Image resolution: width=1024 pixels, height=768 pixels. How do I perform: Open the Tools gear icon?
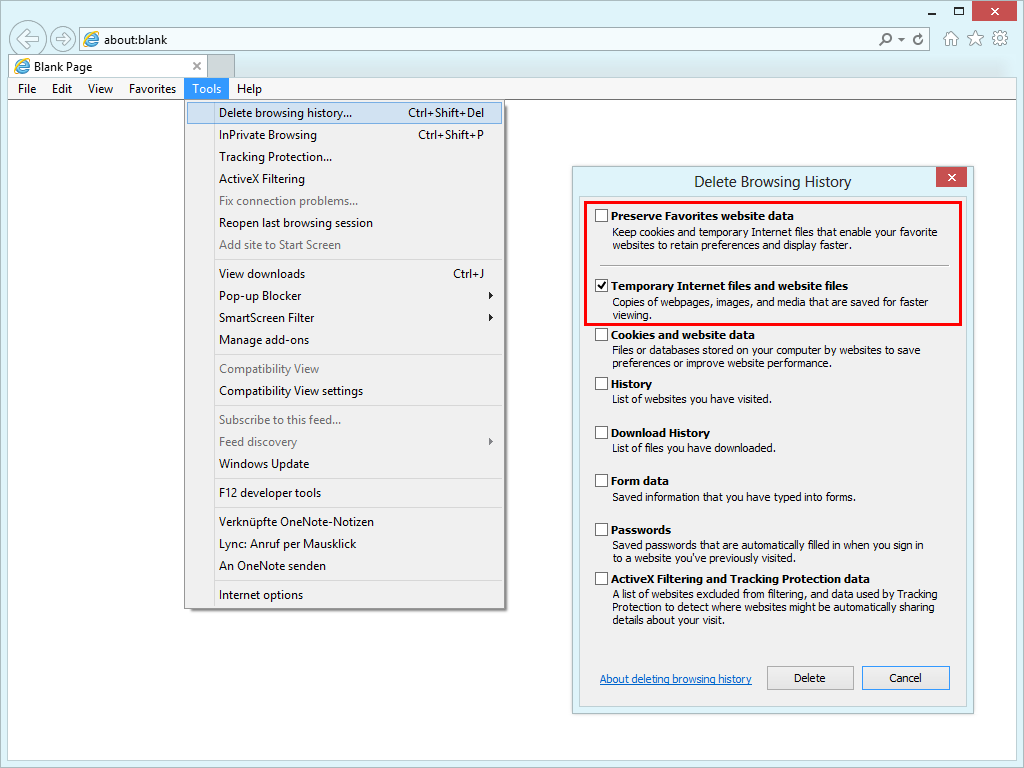(1000, 38)
